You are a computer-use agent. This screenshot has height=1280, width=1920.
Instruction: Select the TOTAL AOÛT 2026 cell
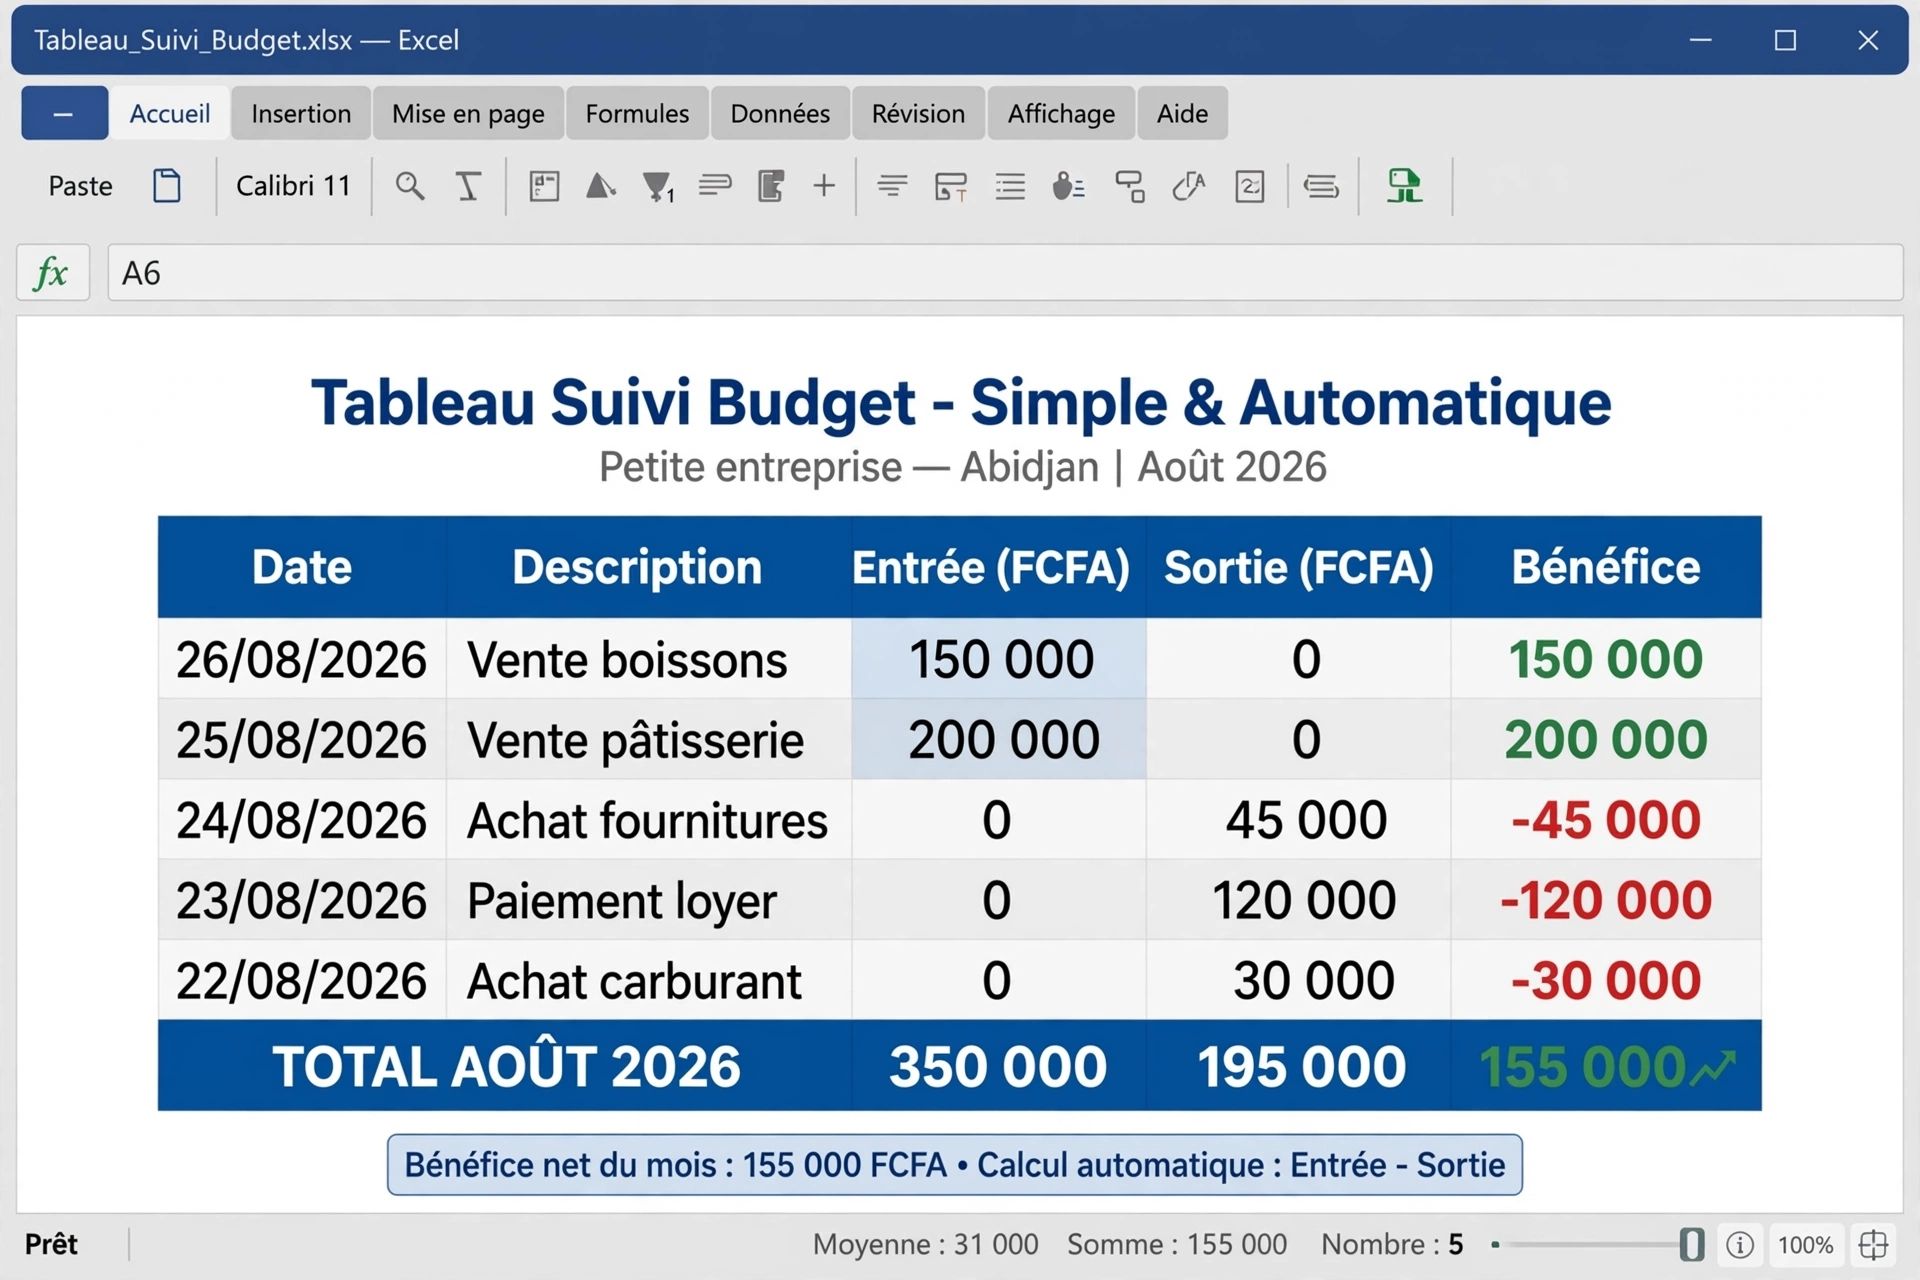pos(505,1066)
